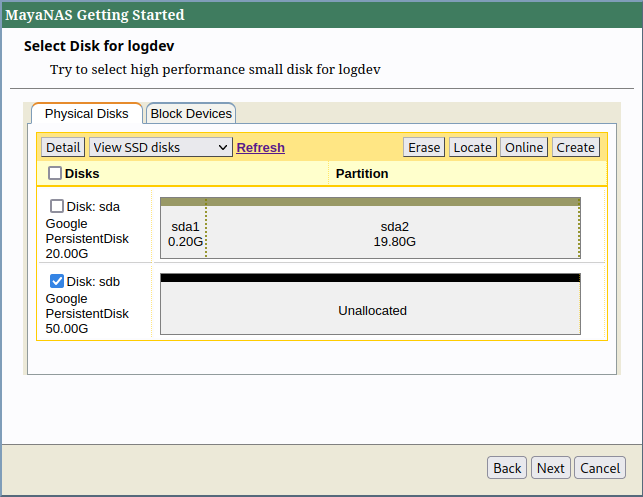Open the View SSD disks dropdown

click(160, 147)
